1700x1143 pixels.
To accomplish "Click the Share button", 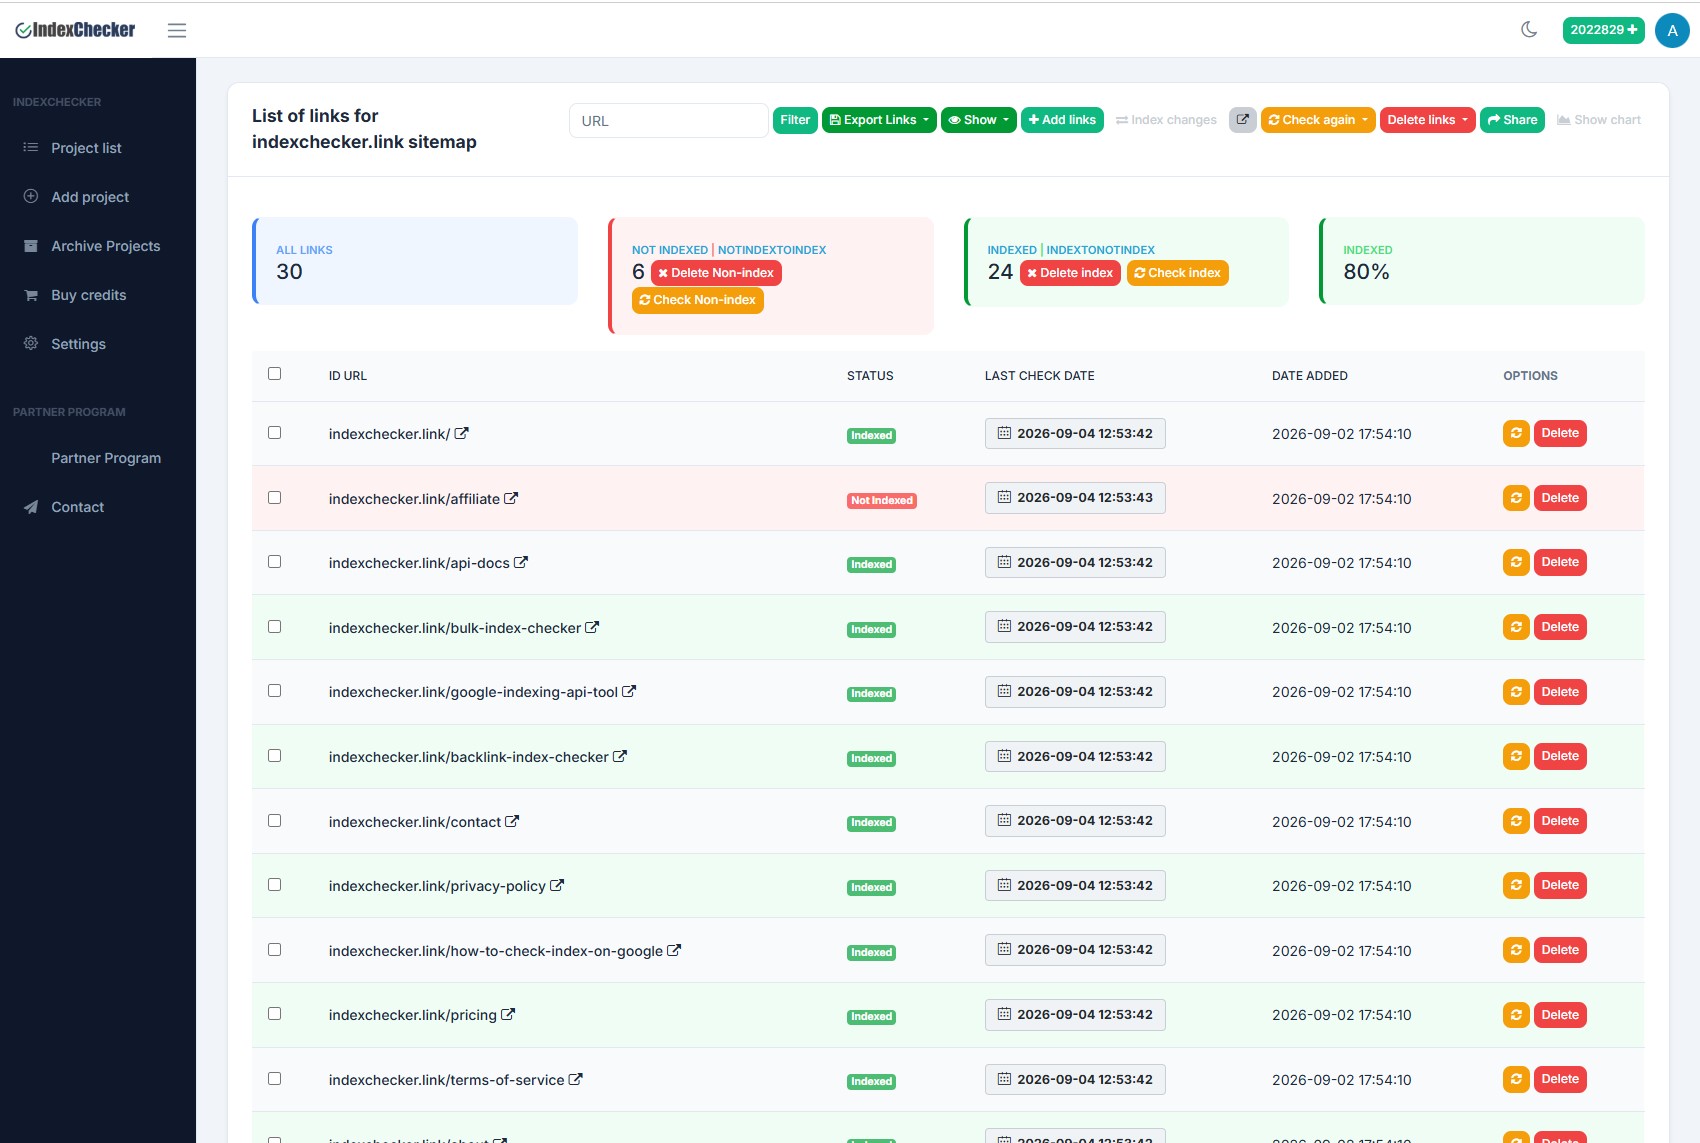I will [1512, 120].
